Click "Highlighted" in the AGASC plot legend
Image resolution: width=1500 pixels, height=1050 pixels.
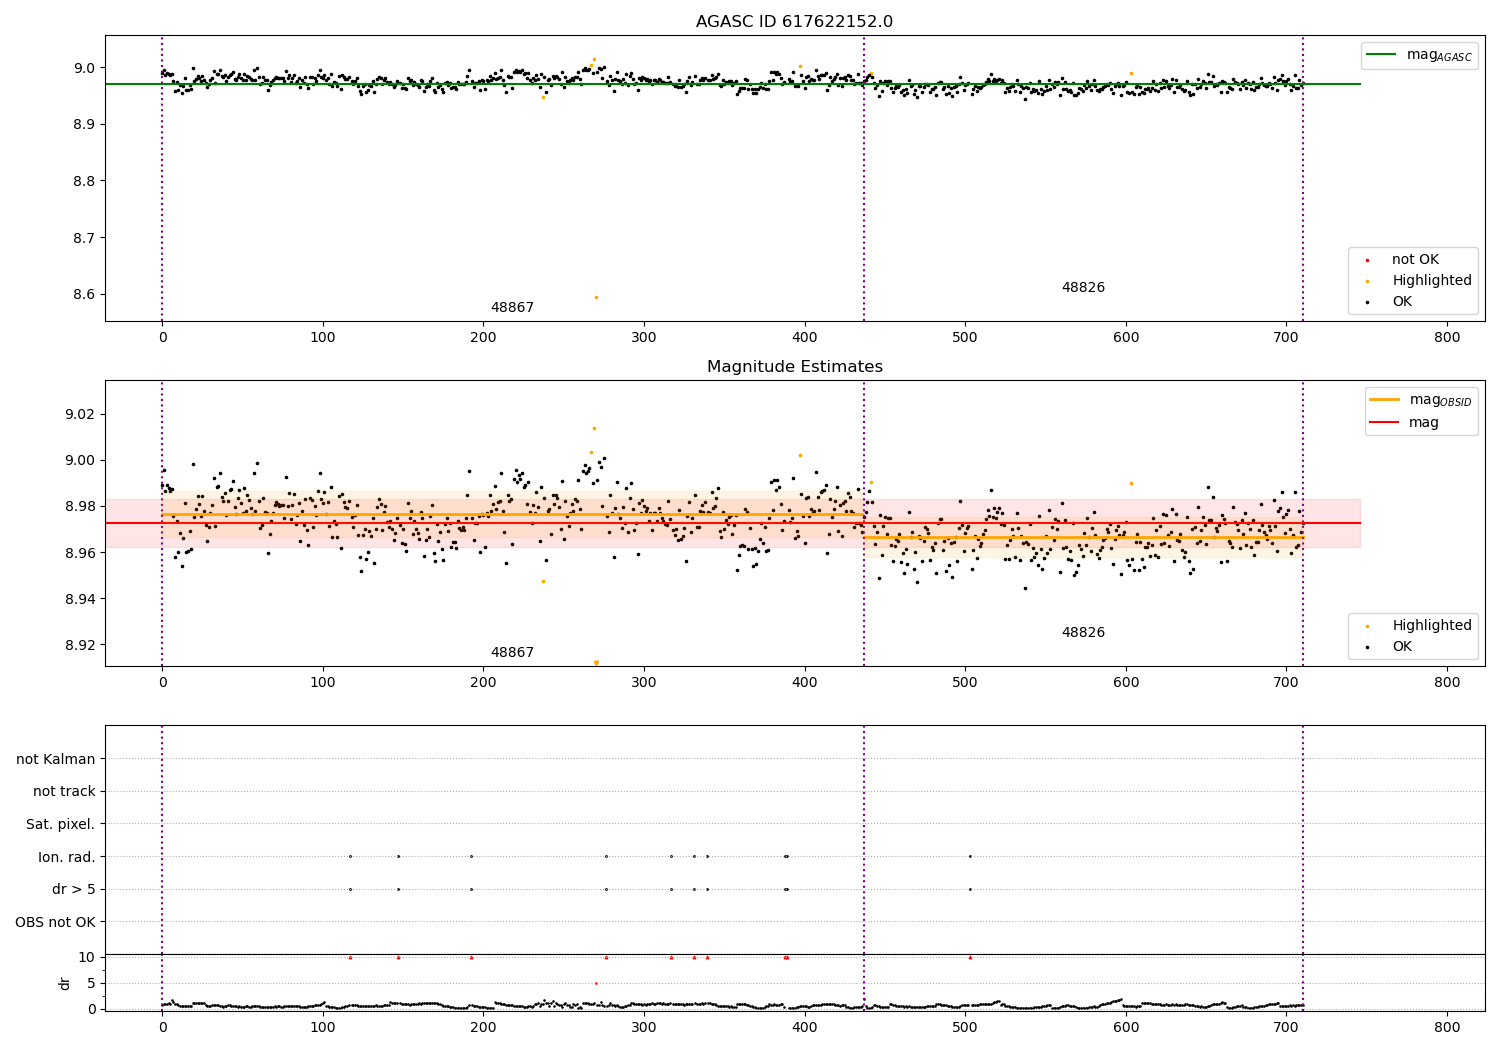1432,281
